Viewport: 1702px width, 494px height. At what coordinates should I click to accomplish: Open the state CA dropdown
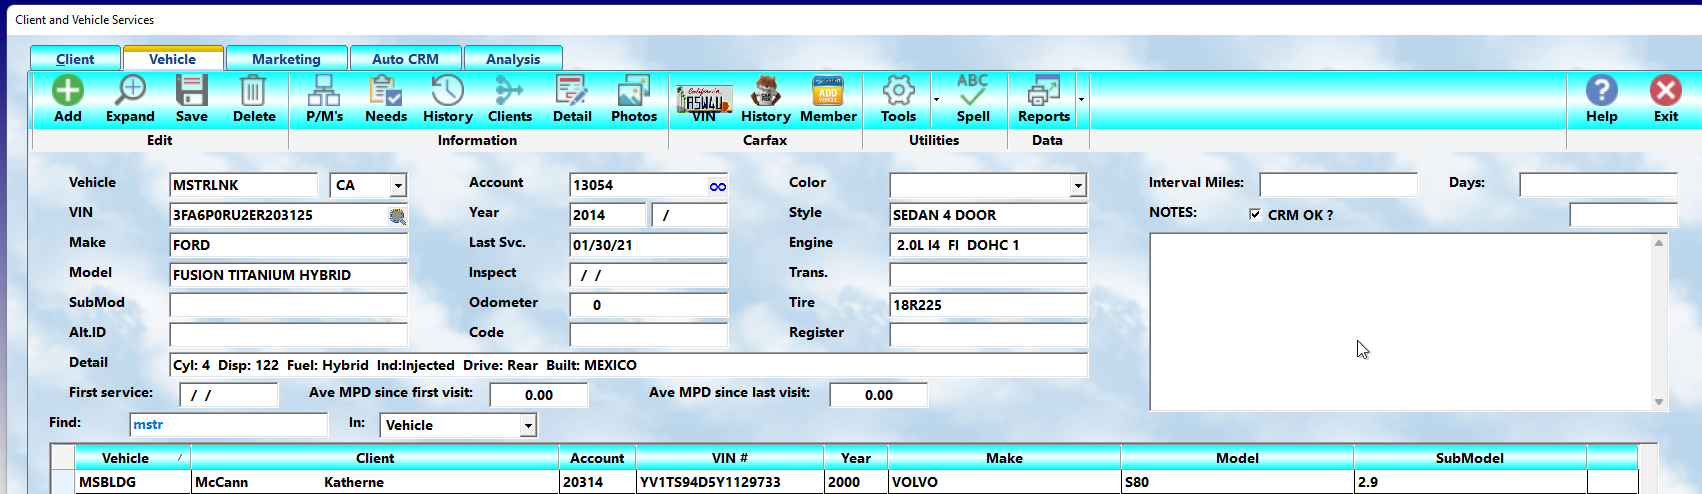[398, 185]
